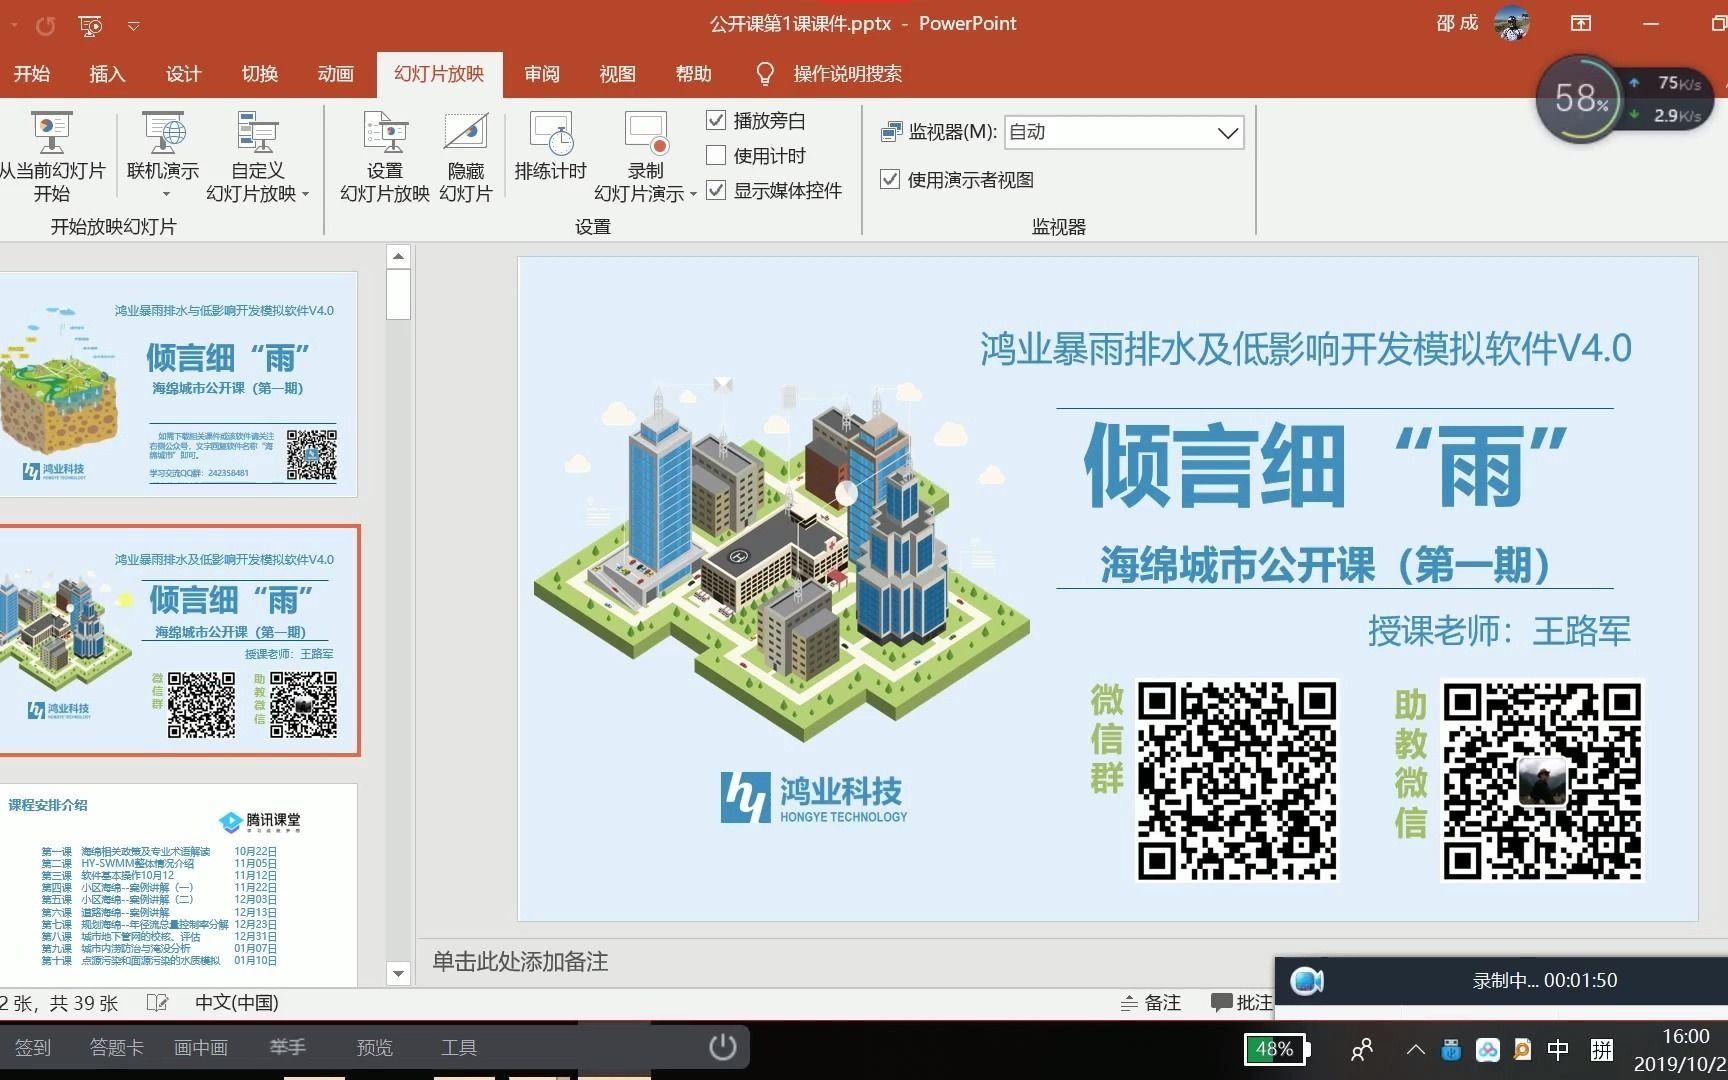1728x1080 pixels.
Task: Switch to the 动画 ribbon tab
Action: point(335,74)
